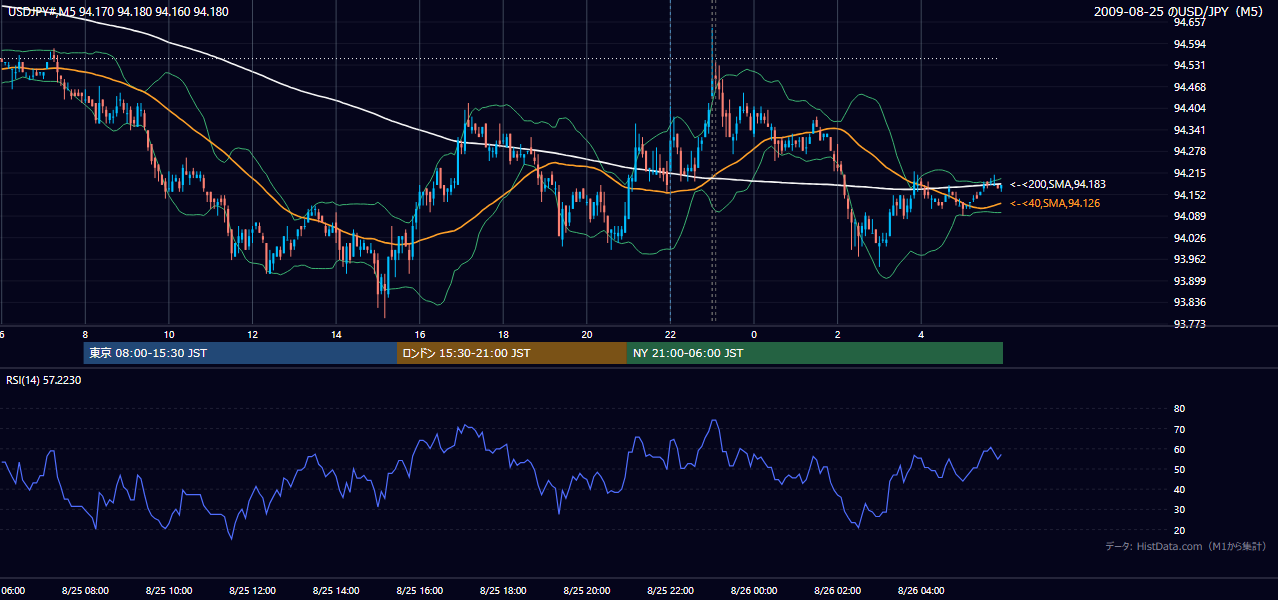Select the NY 21:00-06:00 JST session bar

[815, 353]
